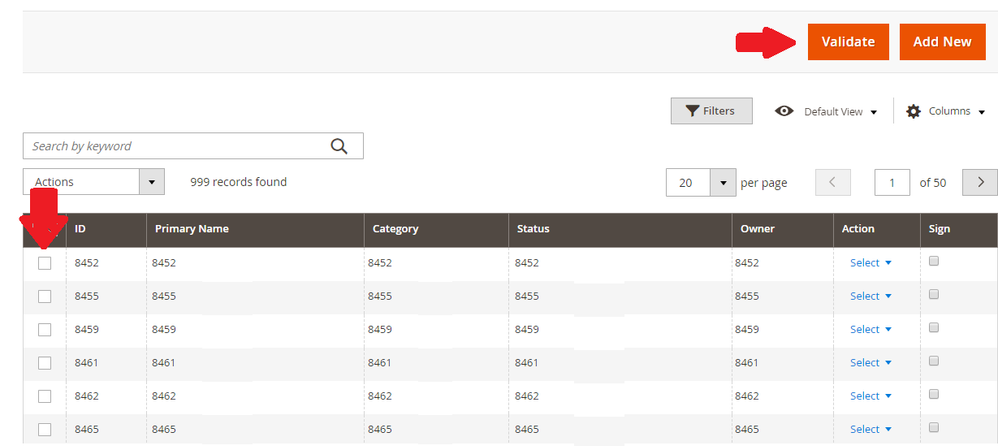Open Default View via eye icon
Screen dimensions: 998x446
(785, 111)
